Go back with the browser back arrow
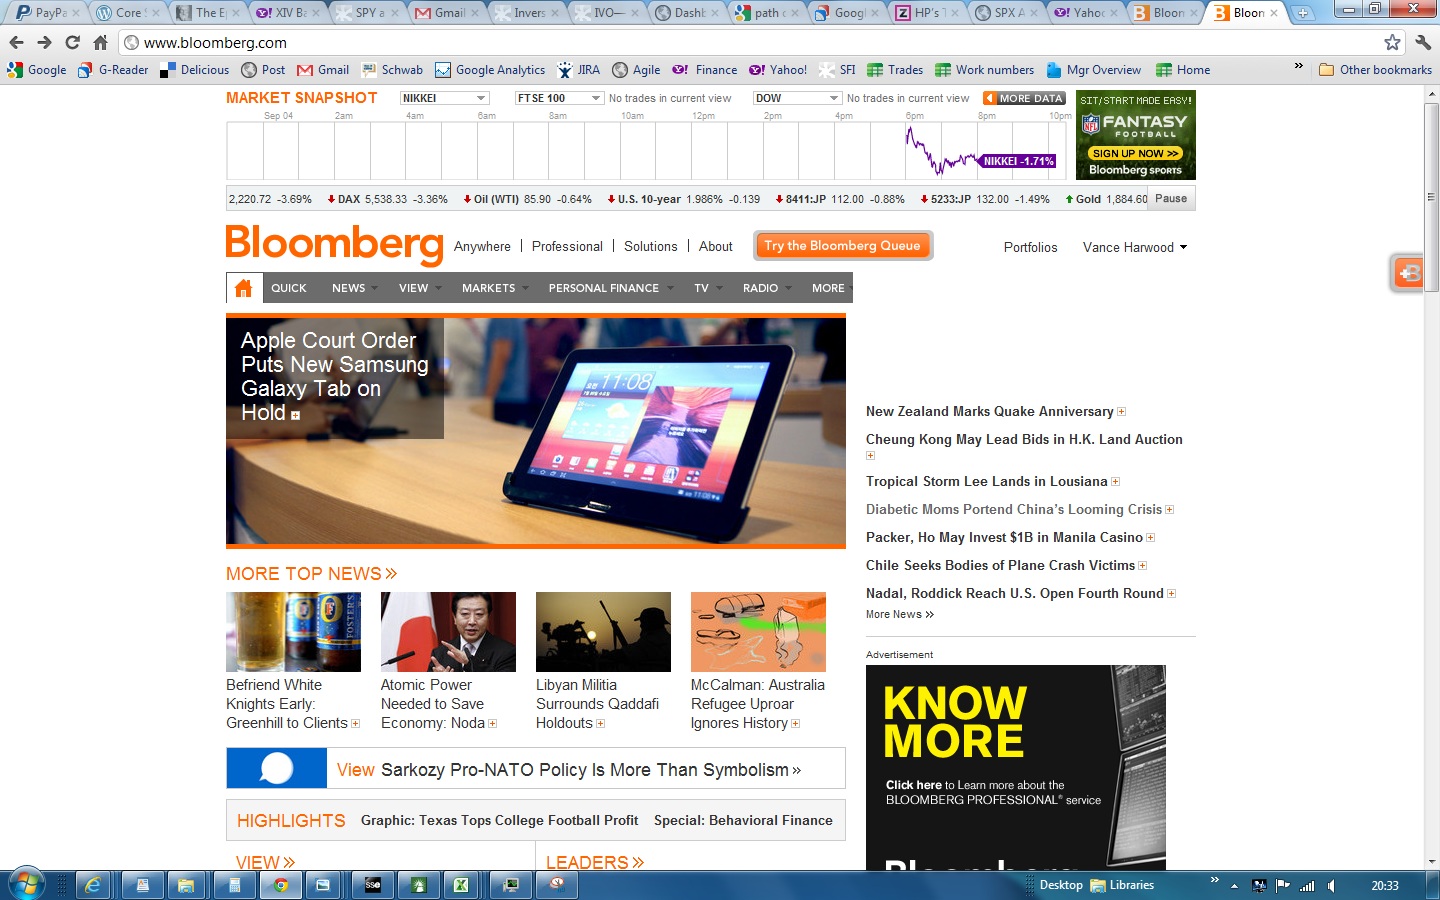 click(x=16, y=43)
